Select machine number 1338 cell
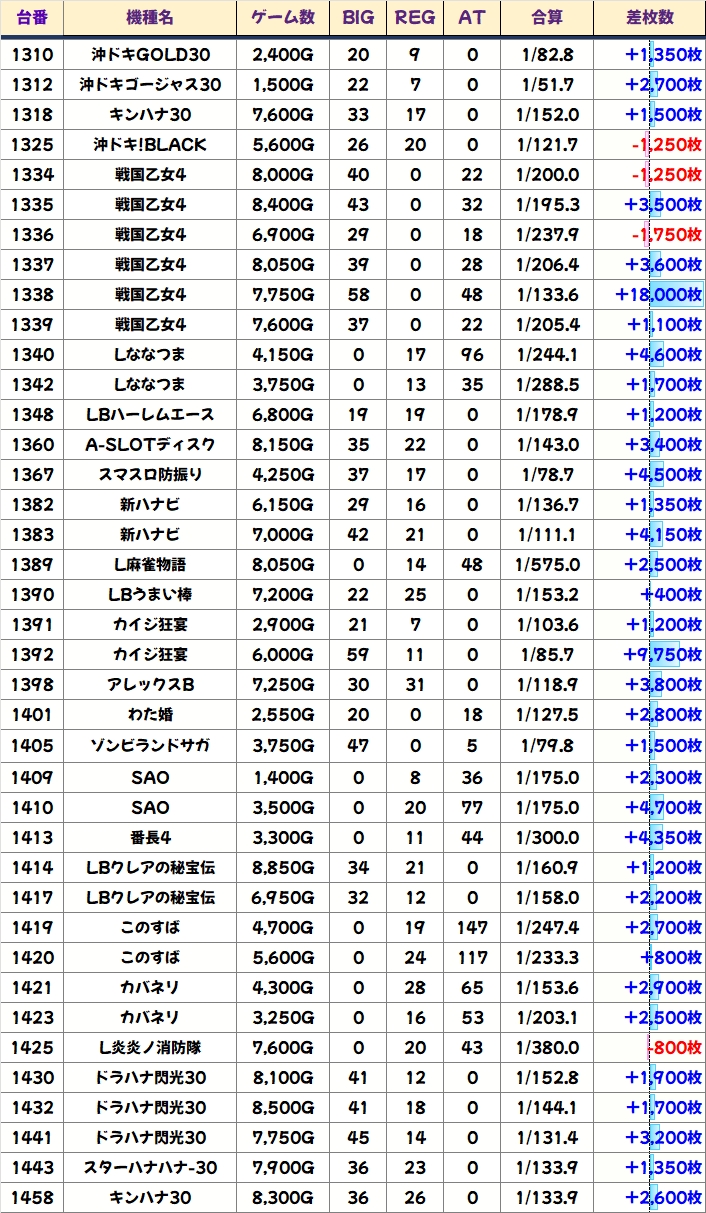This screenshot has height=1213, width=706. coord(32,295)
